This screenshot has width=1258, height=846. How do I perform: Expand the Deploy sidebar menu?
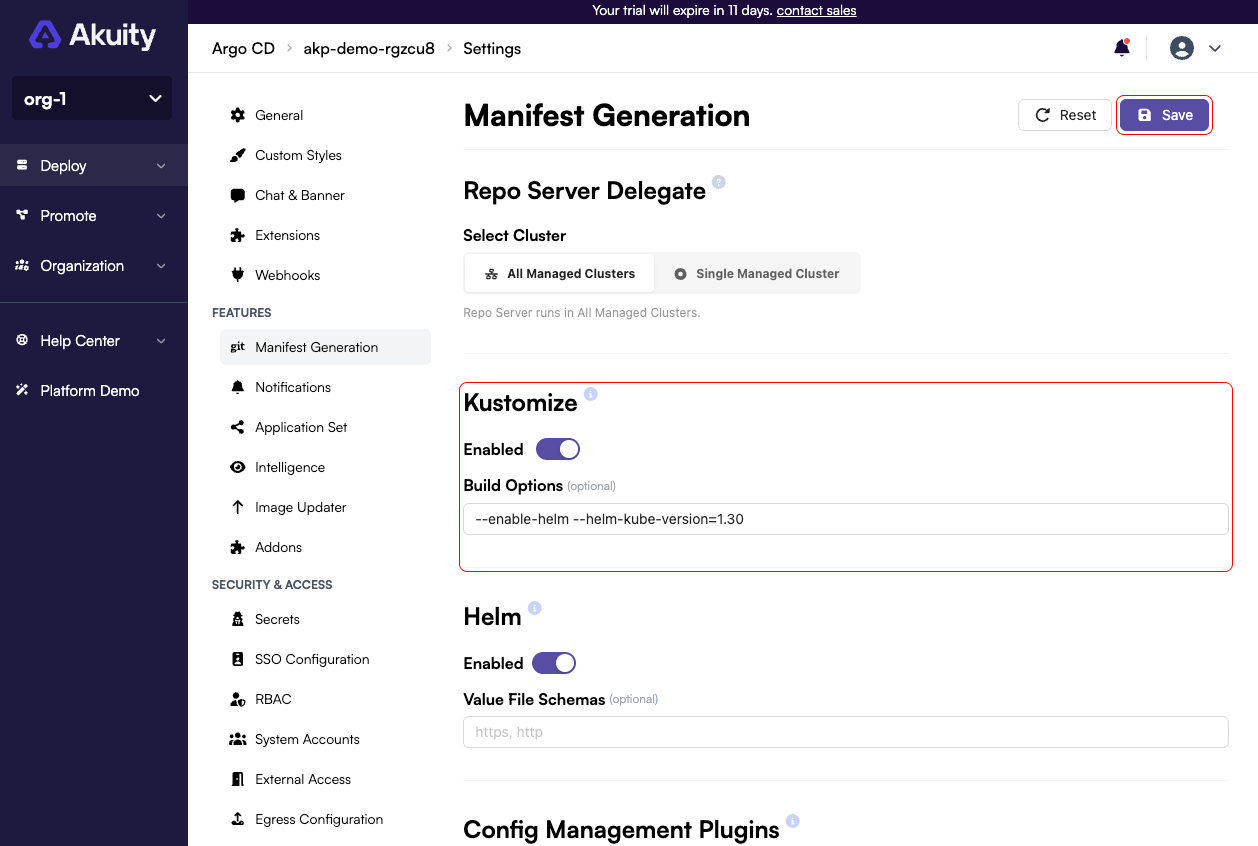click(94, 166)
